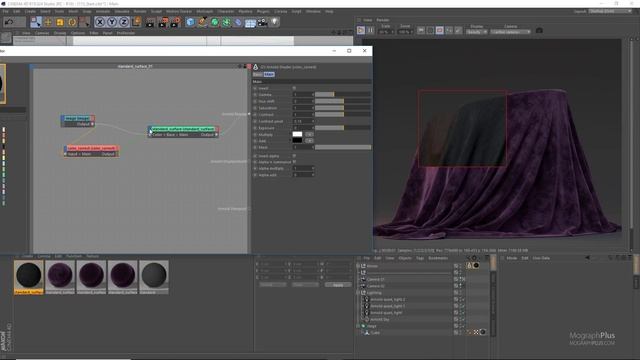Viewport: 640px width, 360px height.
Task: Open the Create menu in Material Manager
Action: (27, 256)
